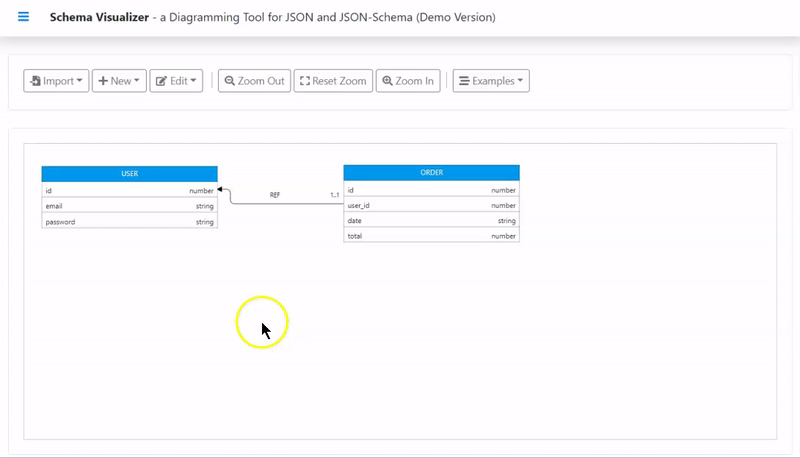The width and height of the screenshot is (800, 458).
Task: Click 'number' type of total row
Action: (x=504, y=236)
